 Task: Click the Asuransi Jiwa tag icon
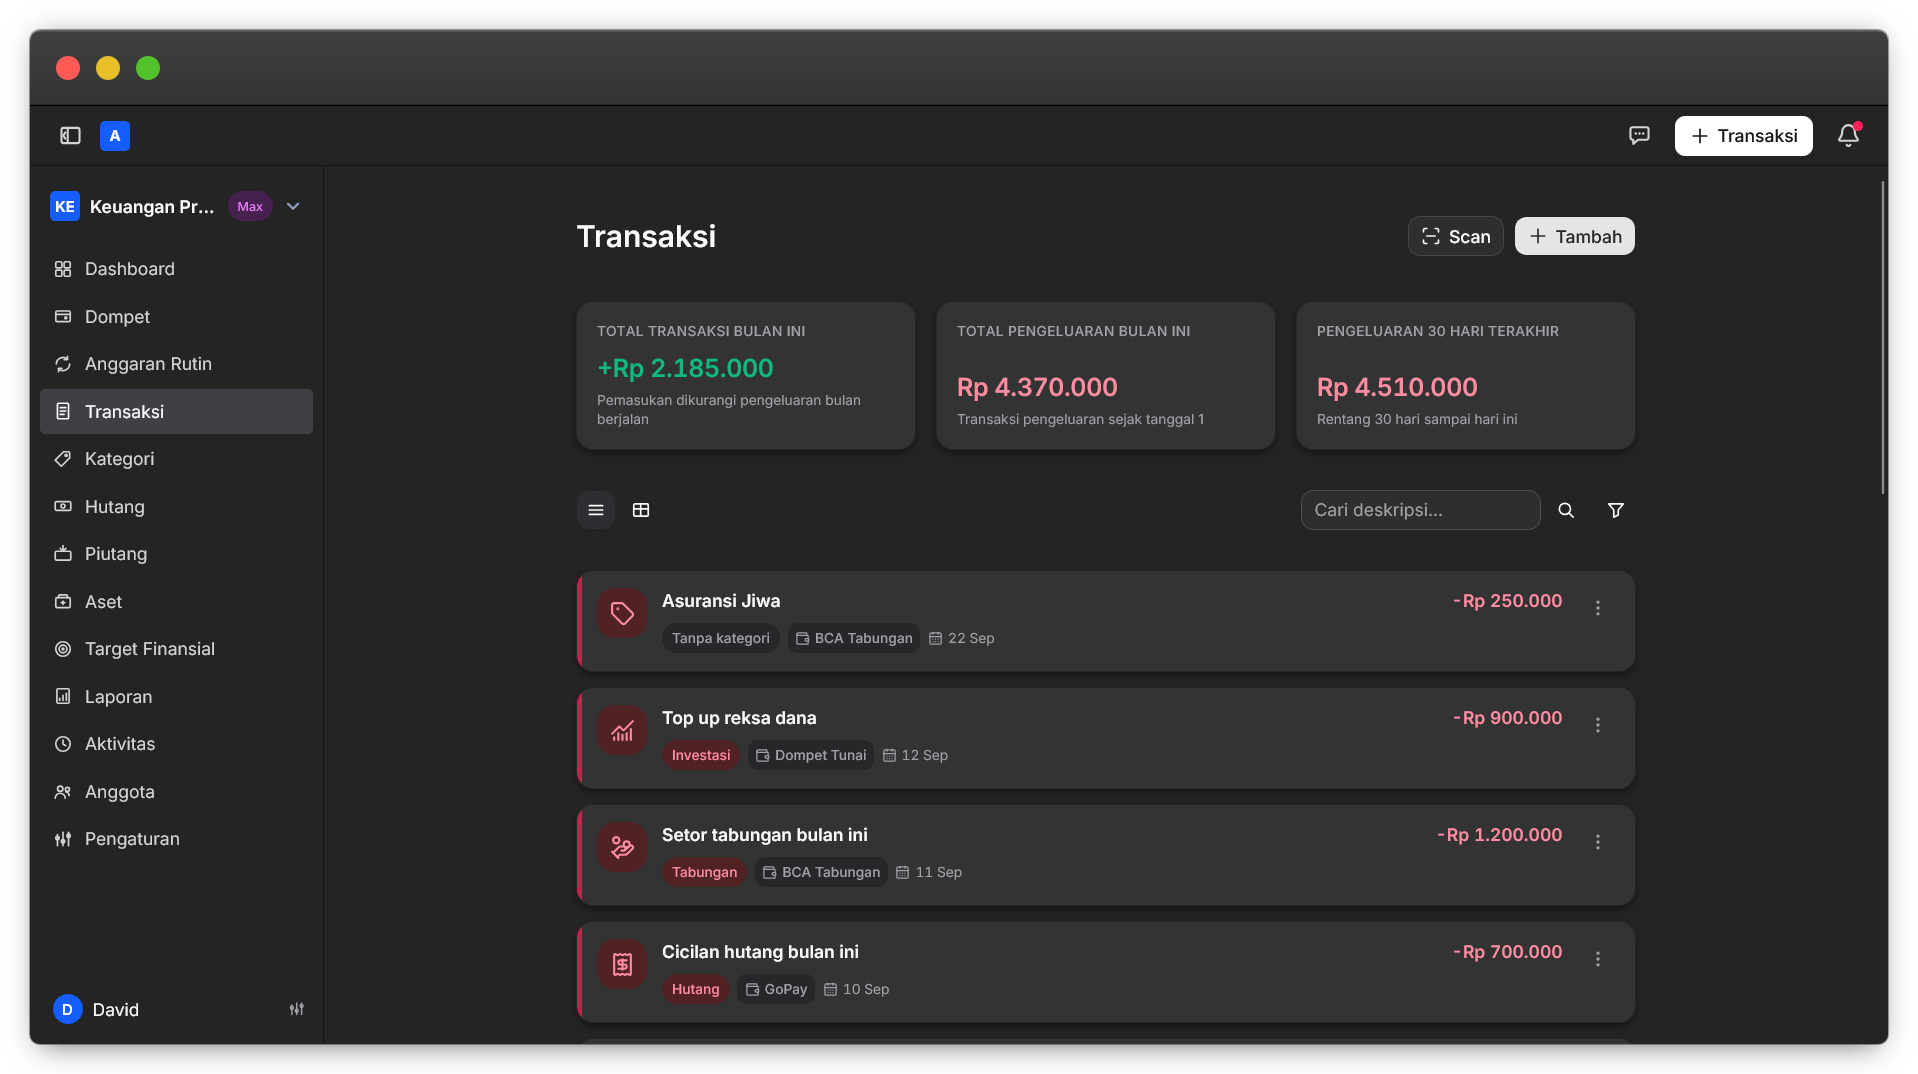click(622, 613)
